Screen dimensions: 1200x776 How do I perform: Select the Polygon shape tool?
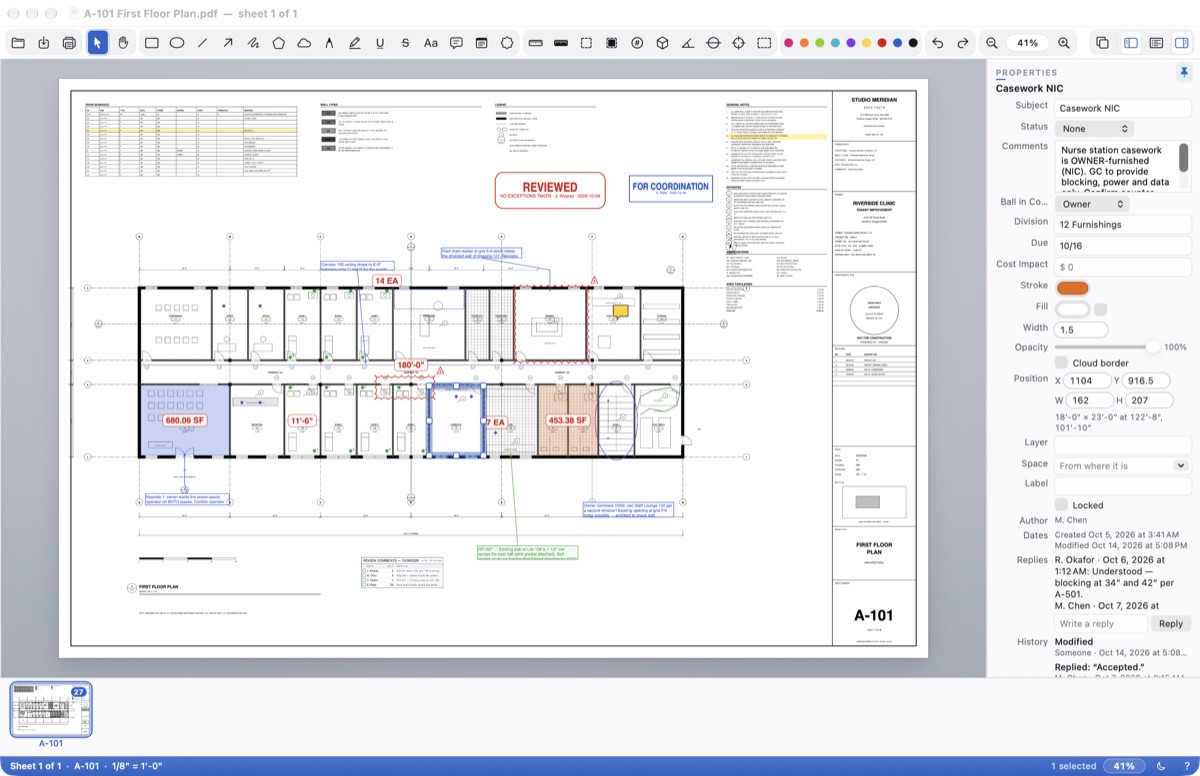pos(279,43)
